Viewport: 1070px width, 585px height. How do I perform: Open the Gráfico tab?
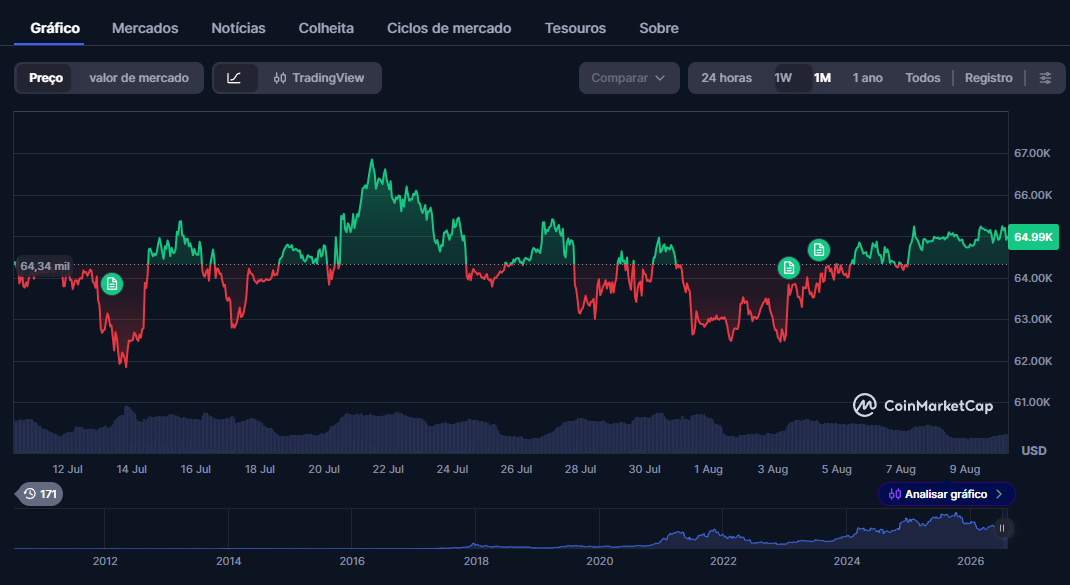click(55, 28)
